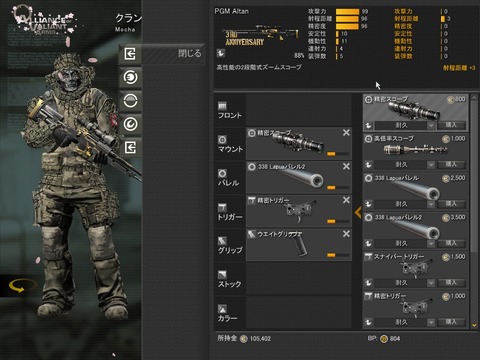The image size is (480, 360).
Task: Select the バレル slot category
Action: (x=230, y=178)
